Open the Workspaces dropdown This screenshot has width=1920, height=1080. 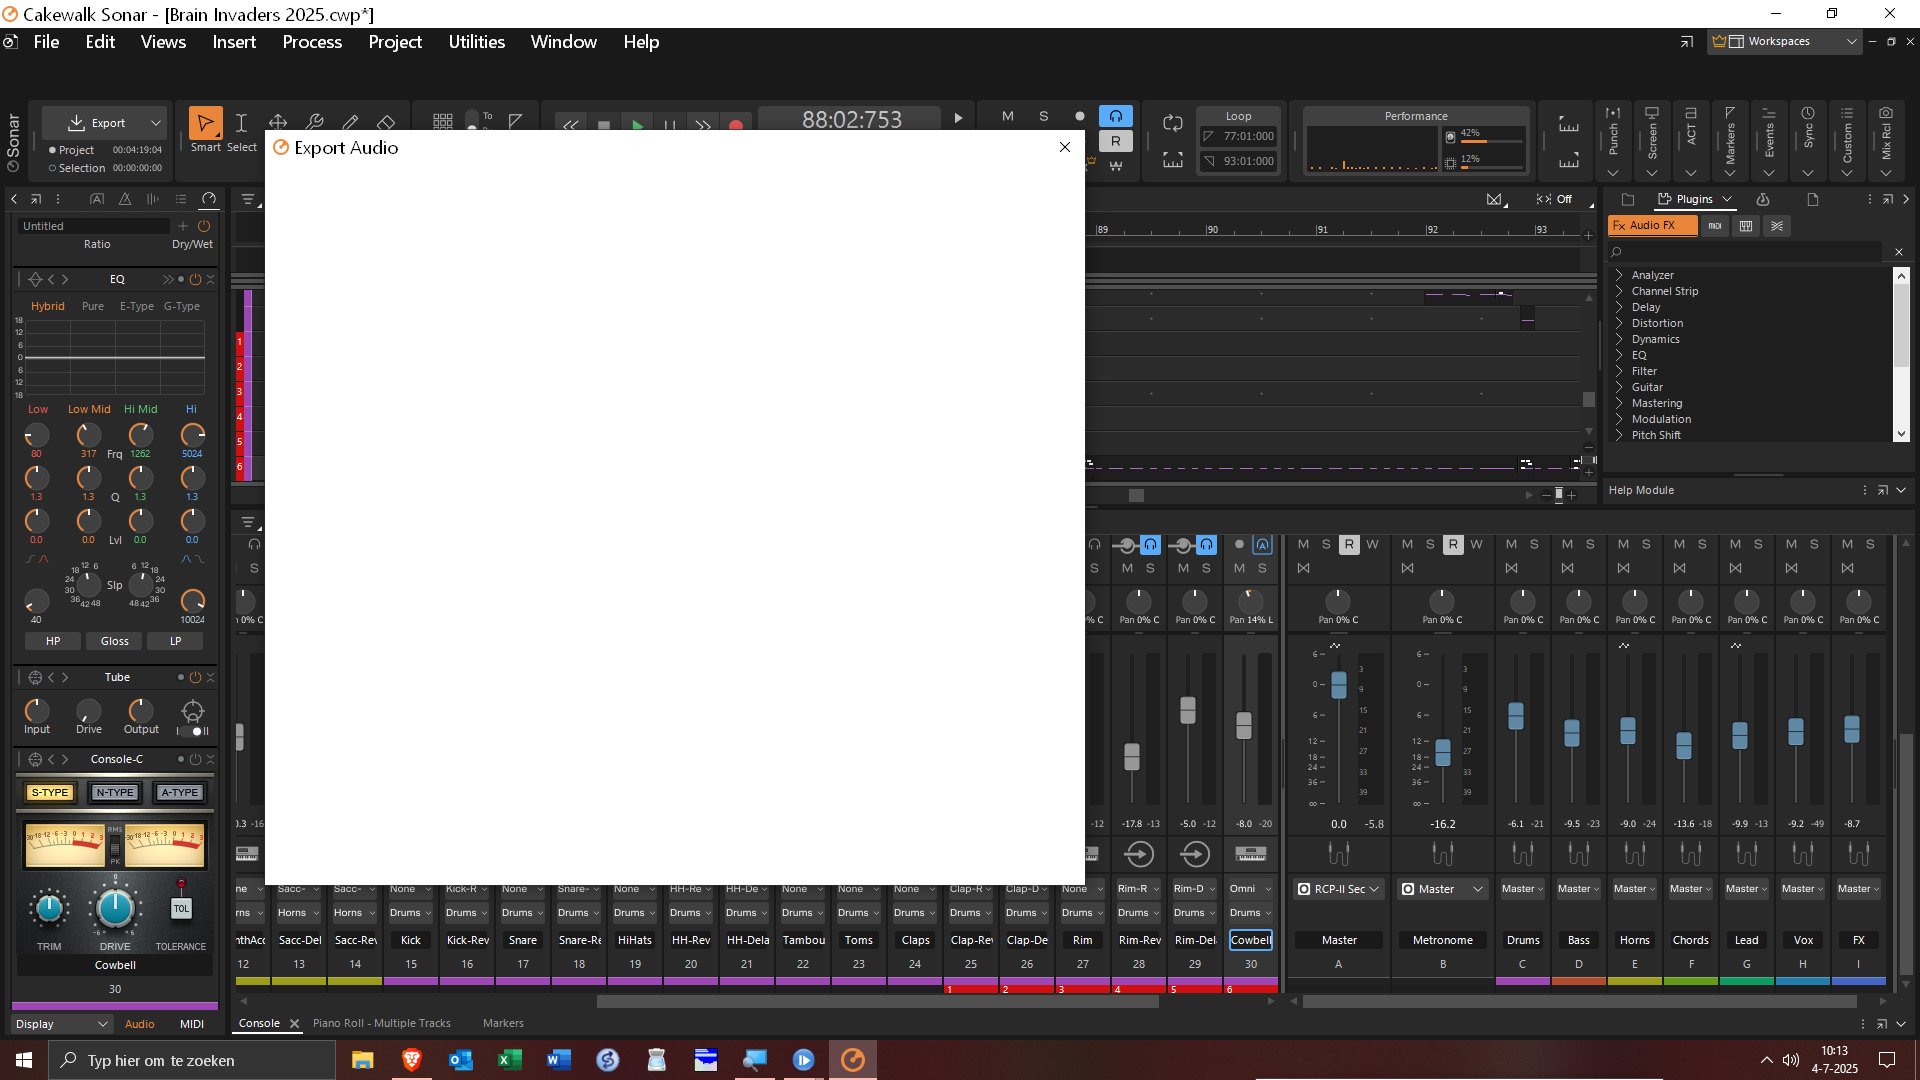[1786, 41]
